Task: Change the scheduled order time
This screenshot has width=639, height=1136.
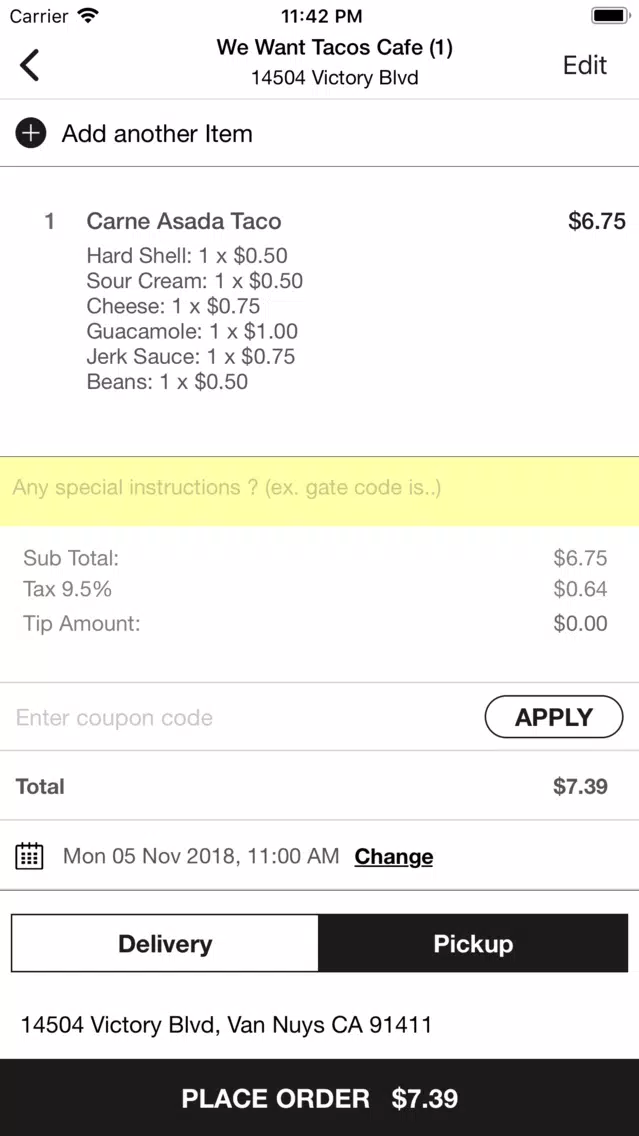Action: (x=393, y=856)
